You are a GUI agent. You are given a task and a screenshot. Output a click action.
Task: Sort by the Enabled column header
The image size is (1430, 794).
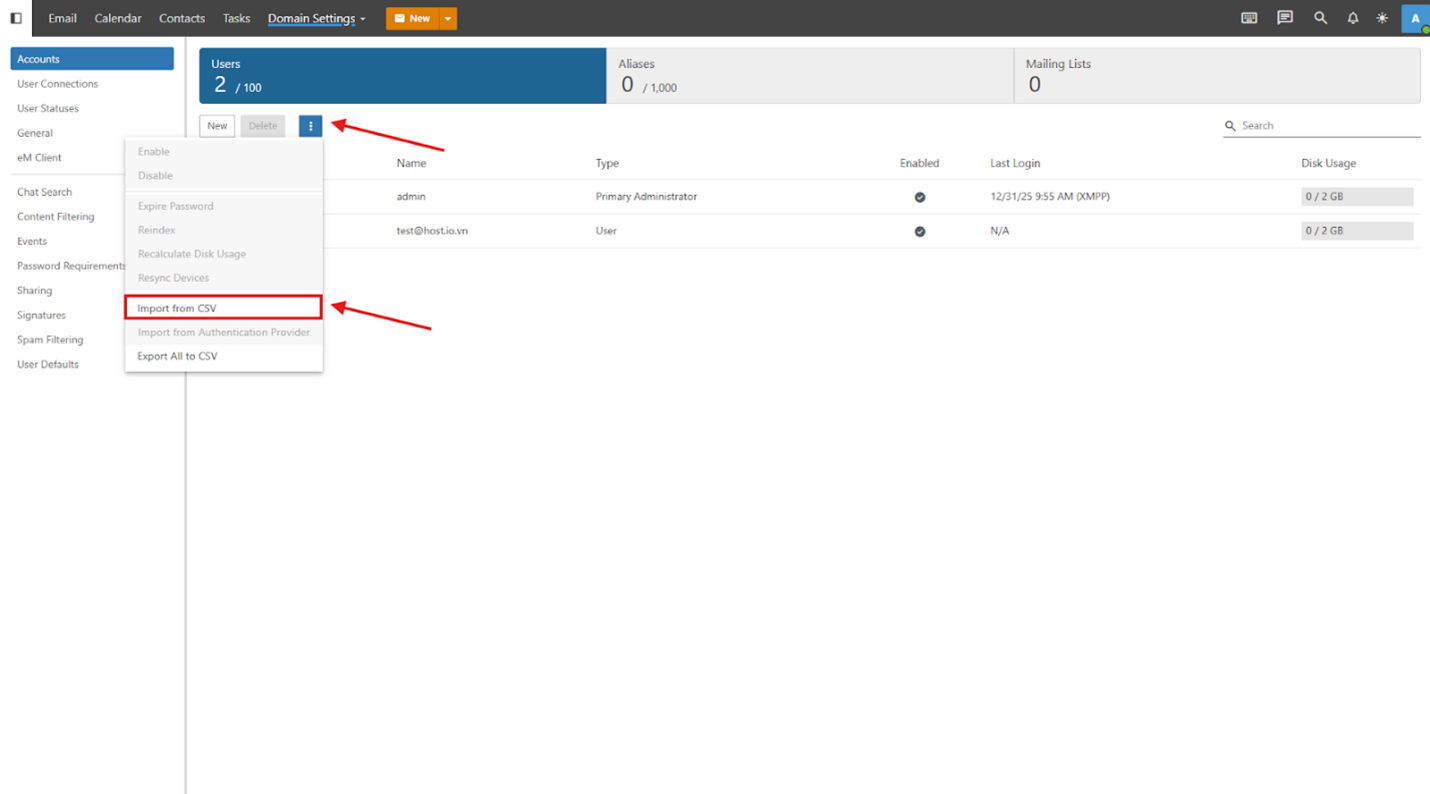coord(919,163)
